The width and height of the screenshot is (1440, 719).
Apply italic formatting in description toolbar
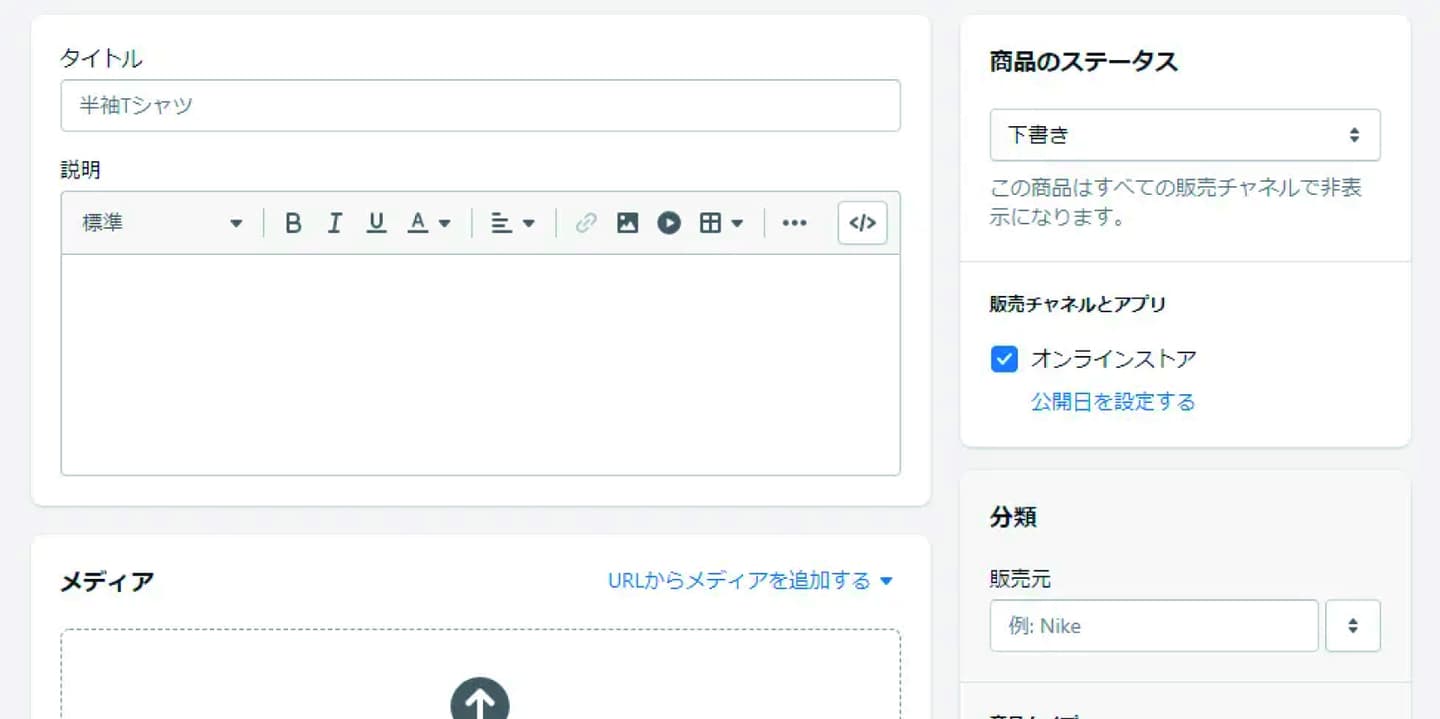click(x=334, y=223)
